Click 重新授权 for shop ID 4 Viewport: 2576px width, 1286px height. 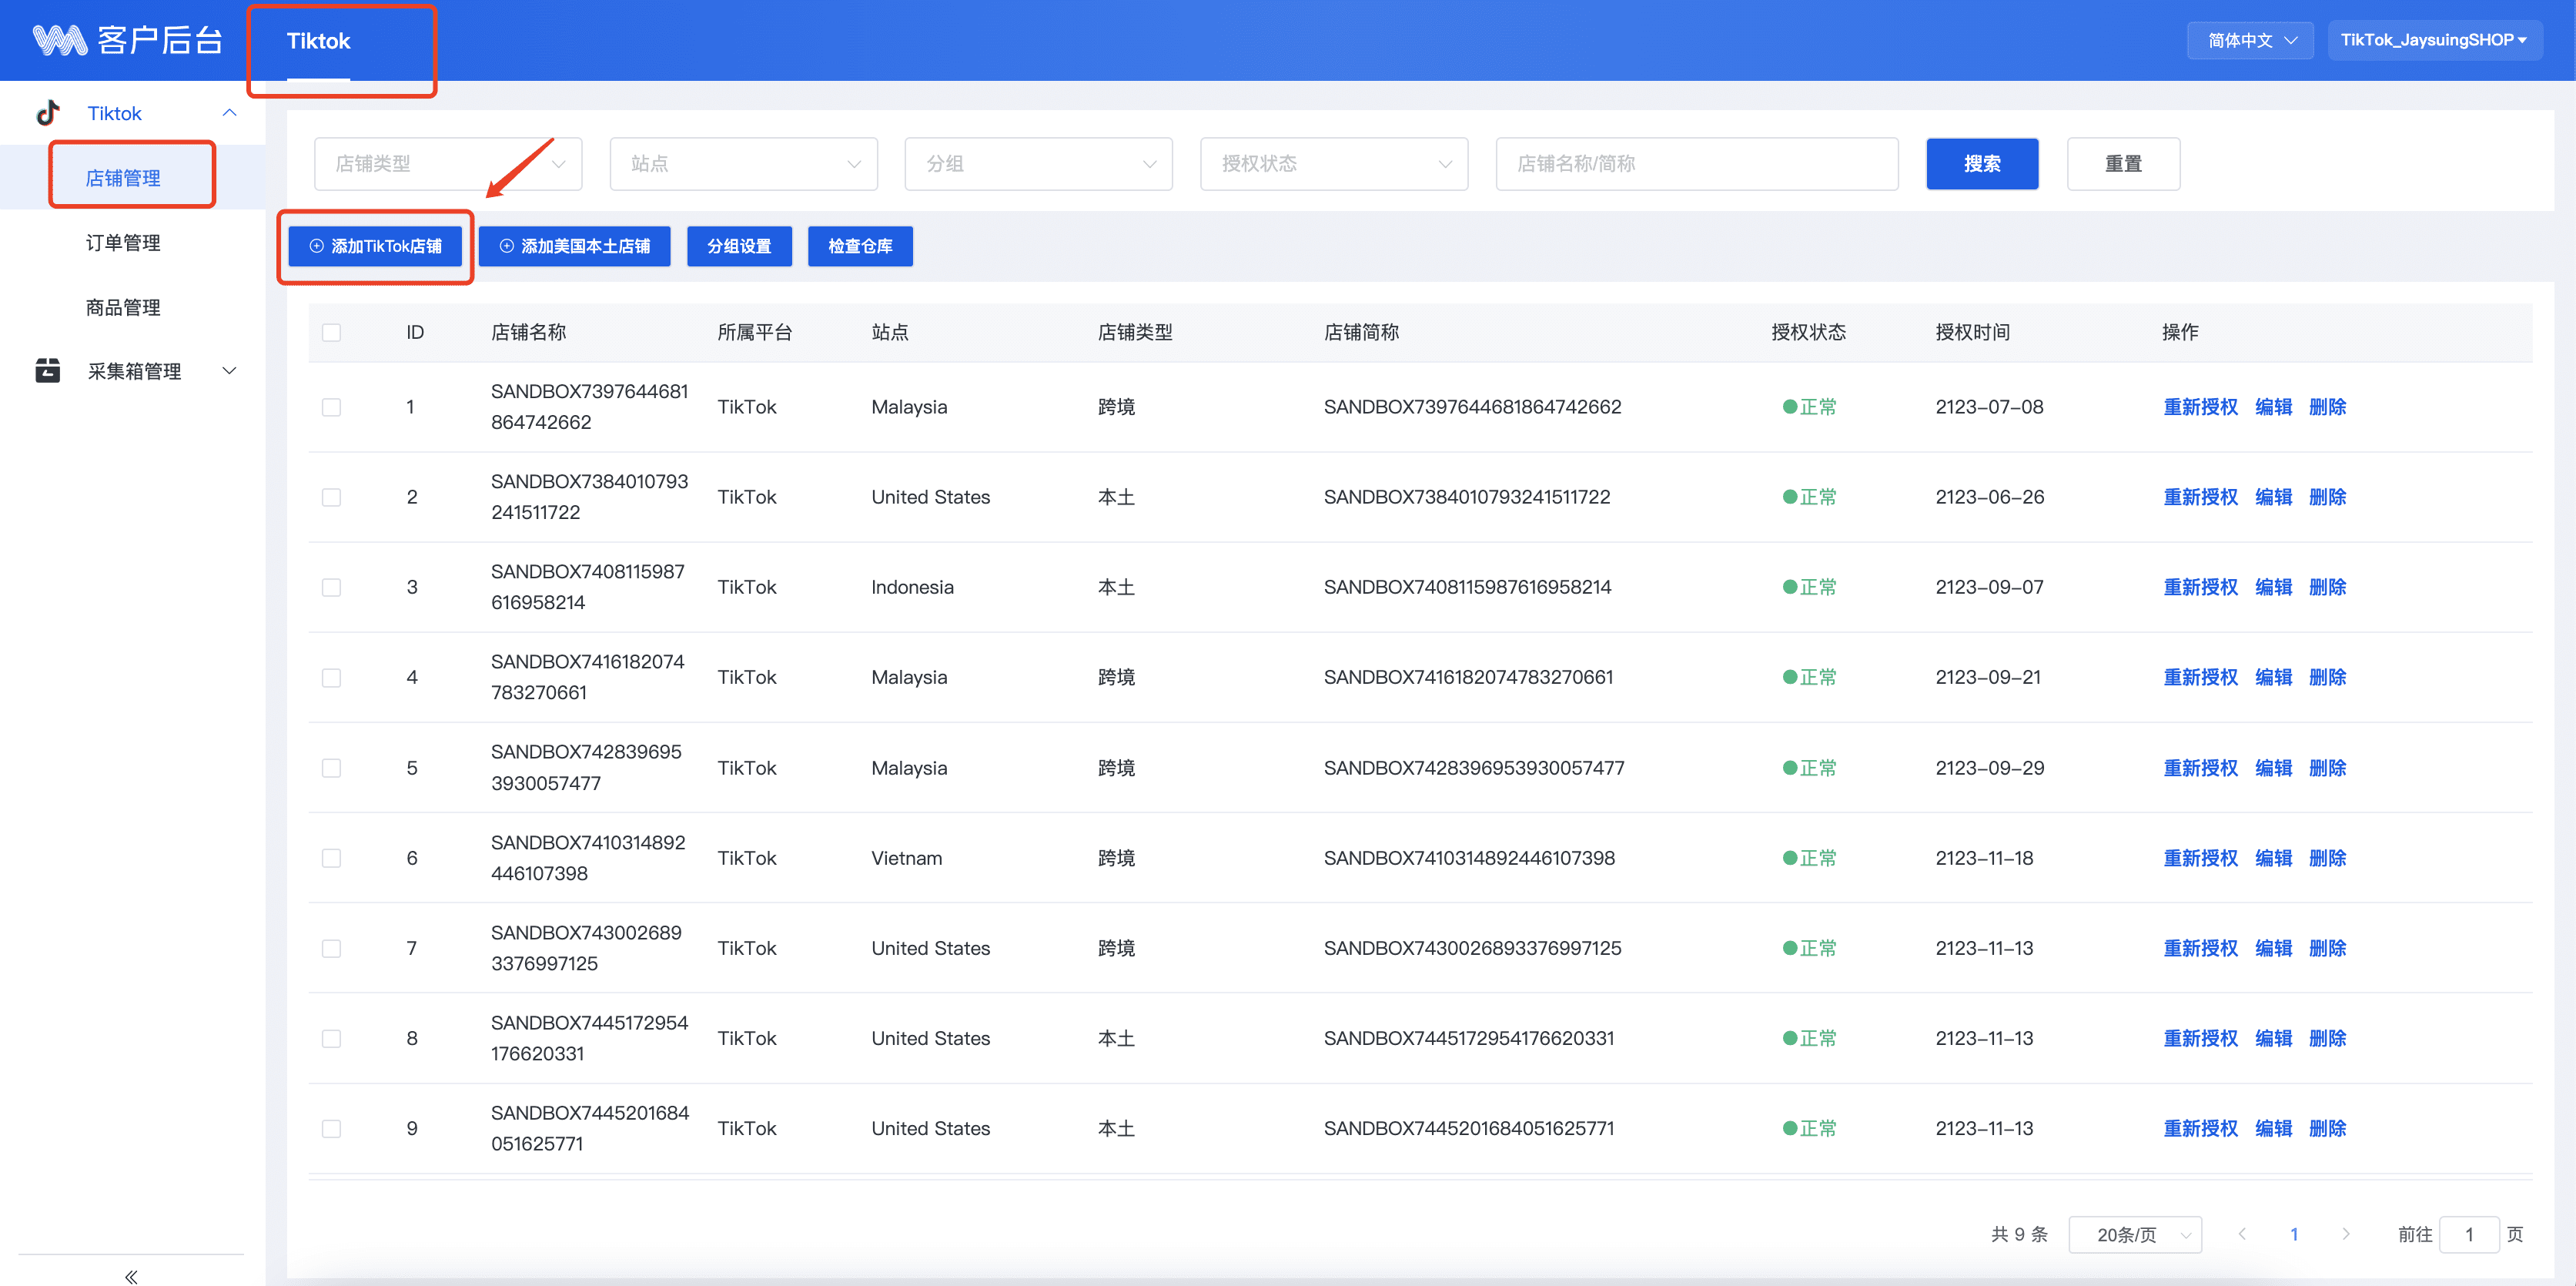(x=2200, y=677)
